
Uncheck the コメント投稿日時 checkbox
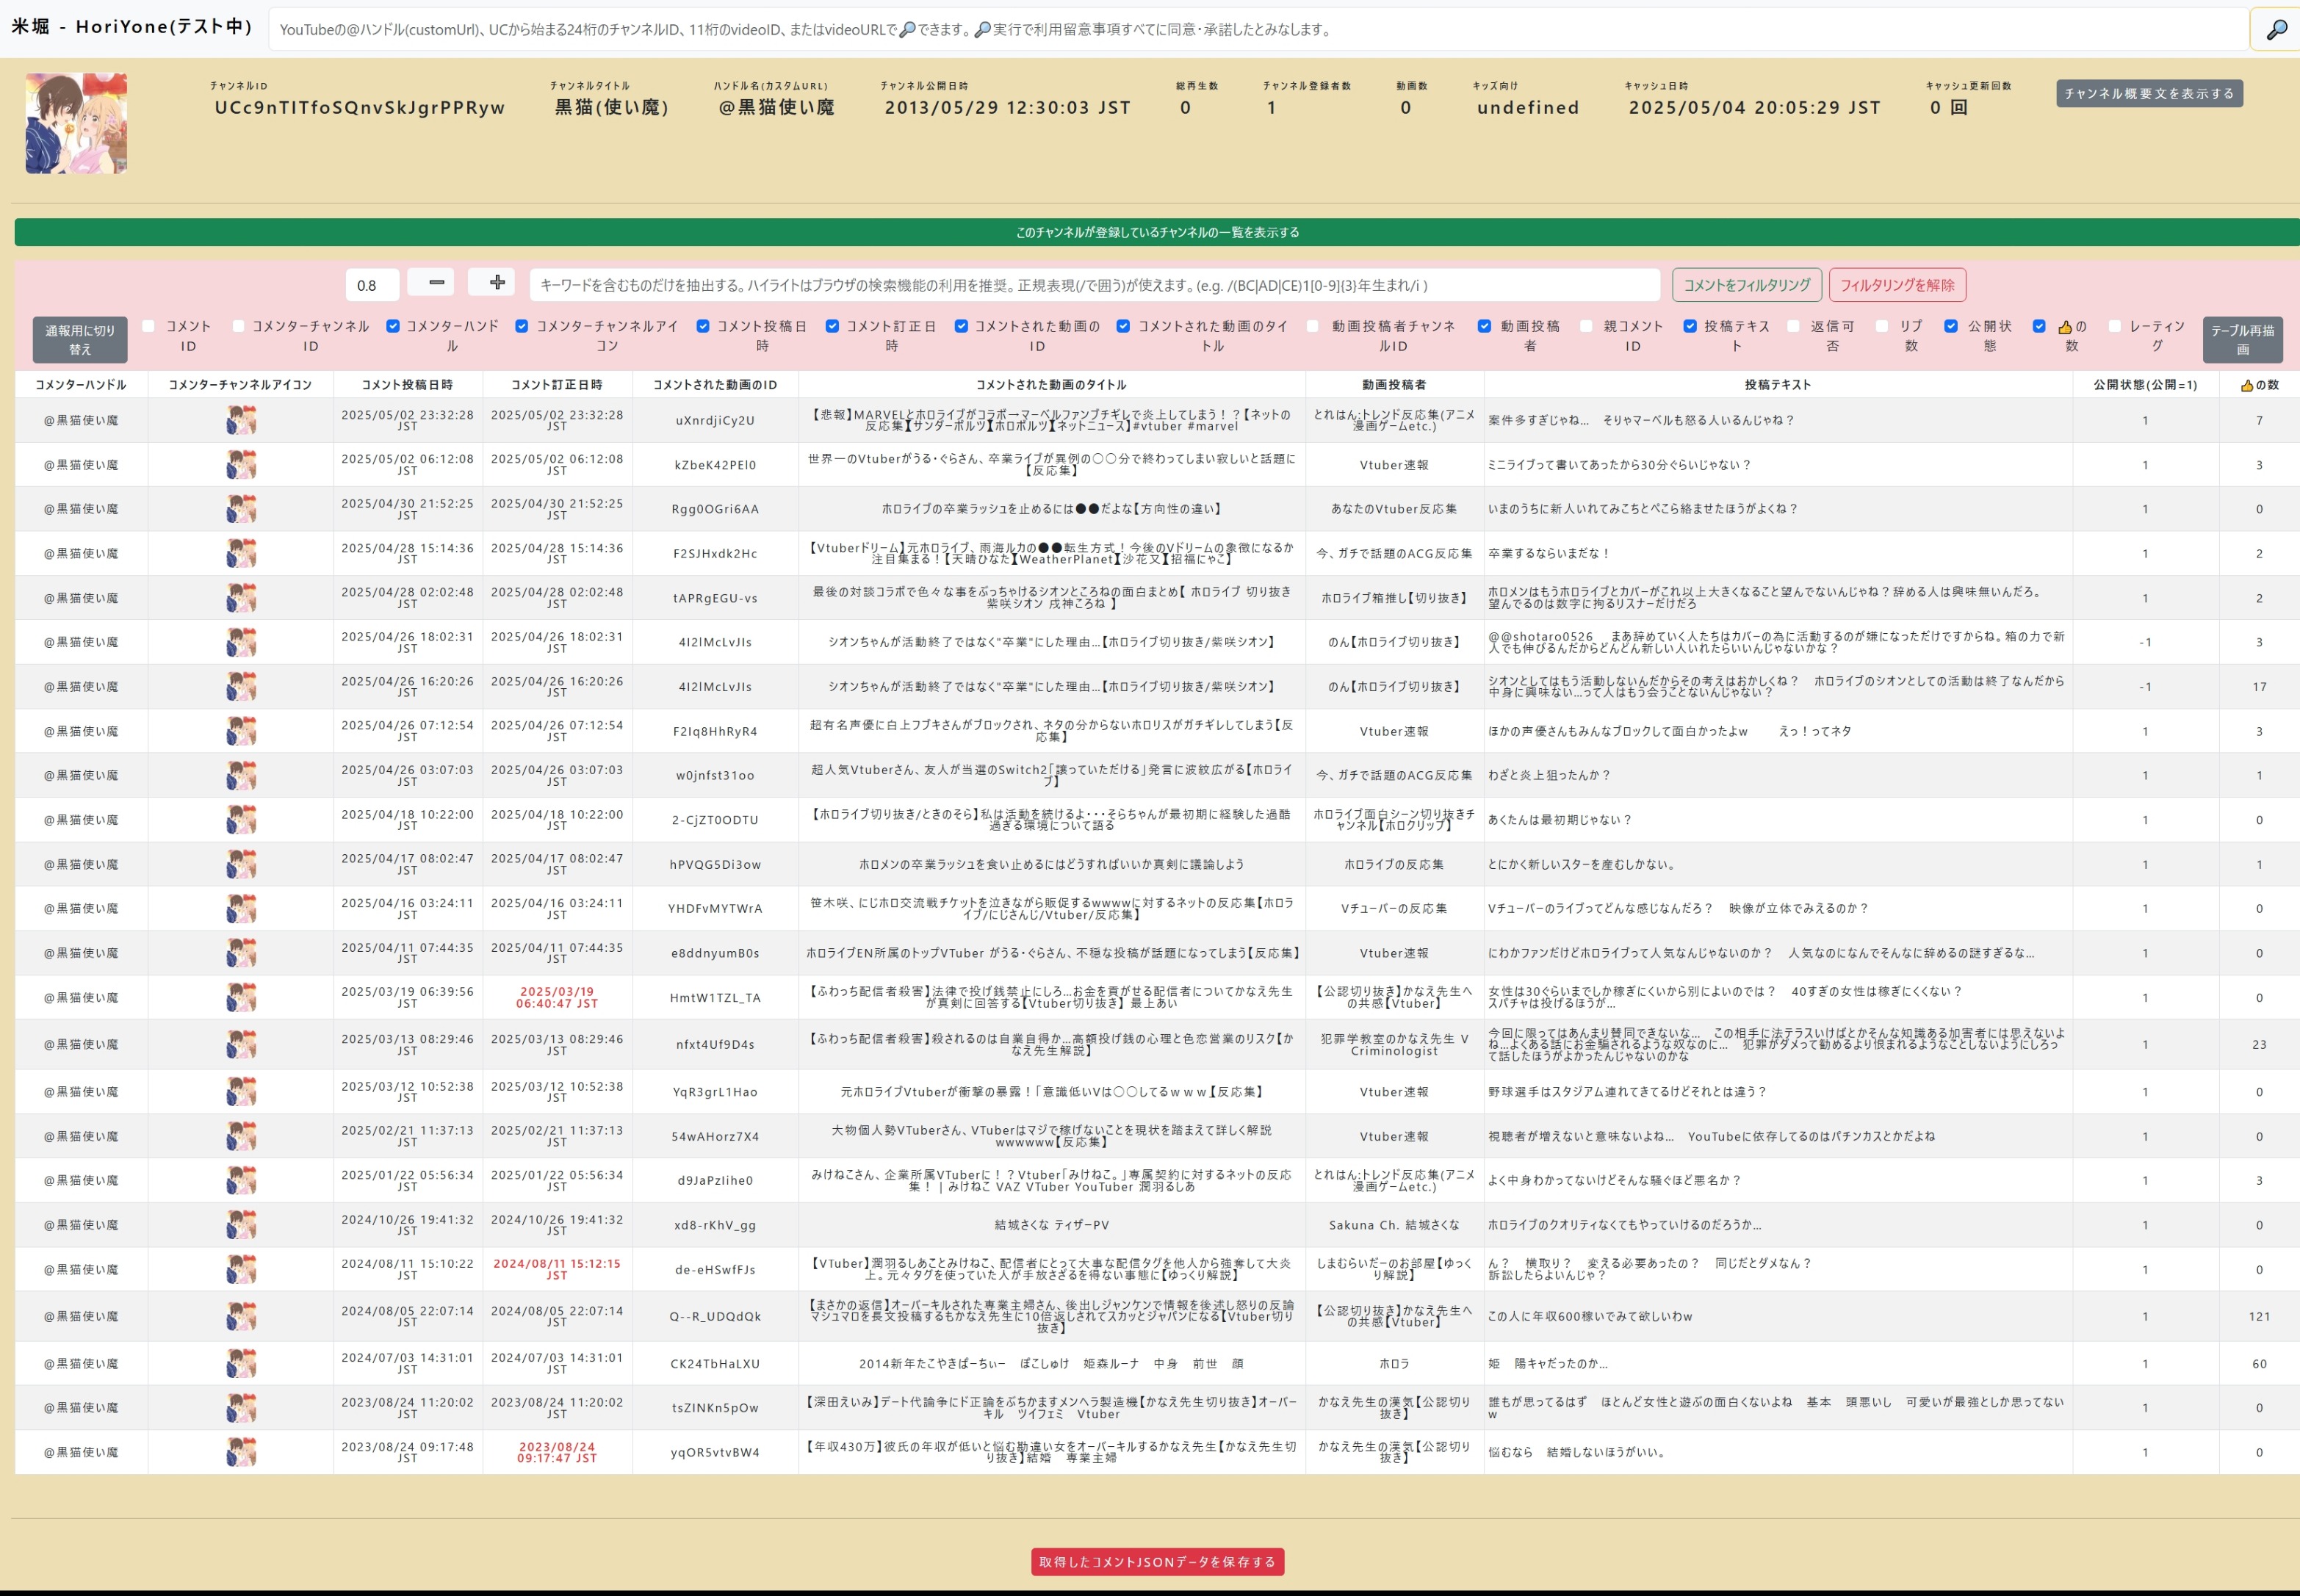coord(703,326)
